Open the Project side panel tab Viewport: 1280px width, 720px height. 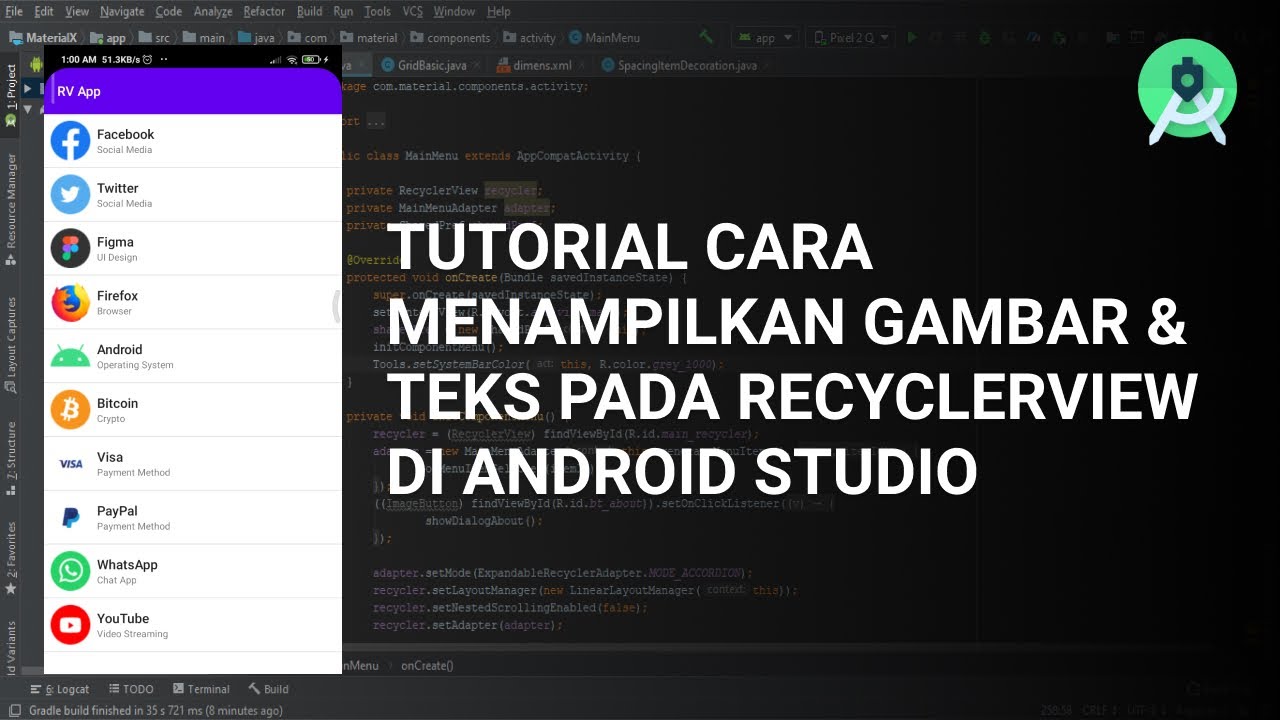(11, 94)
